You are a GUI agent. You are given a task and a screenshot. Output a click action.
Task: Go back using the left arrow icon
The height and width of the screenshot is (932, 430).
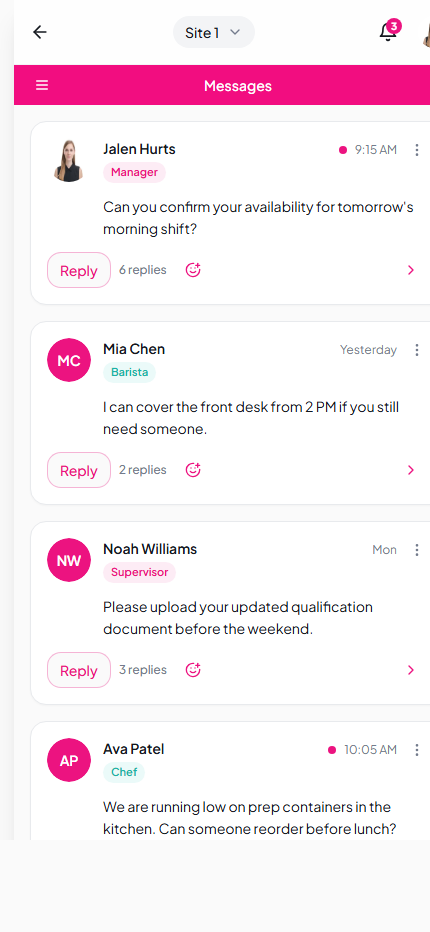(40, 32)
